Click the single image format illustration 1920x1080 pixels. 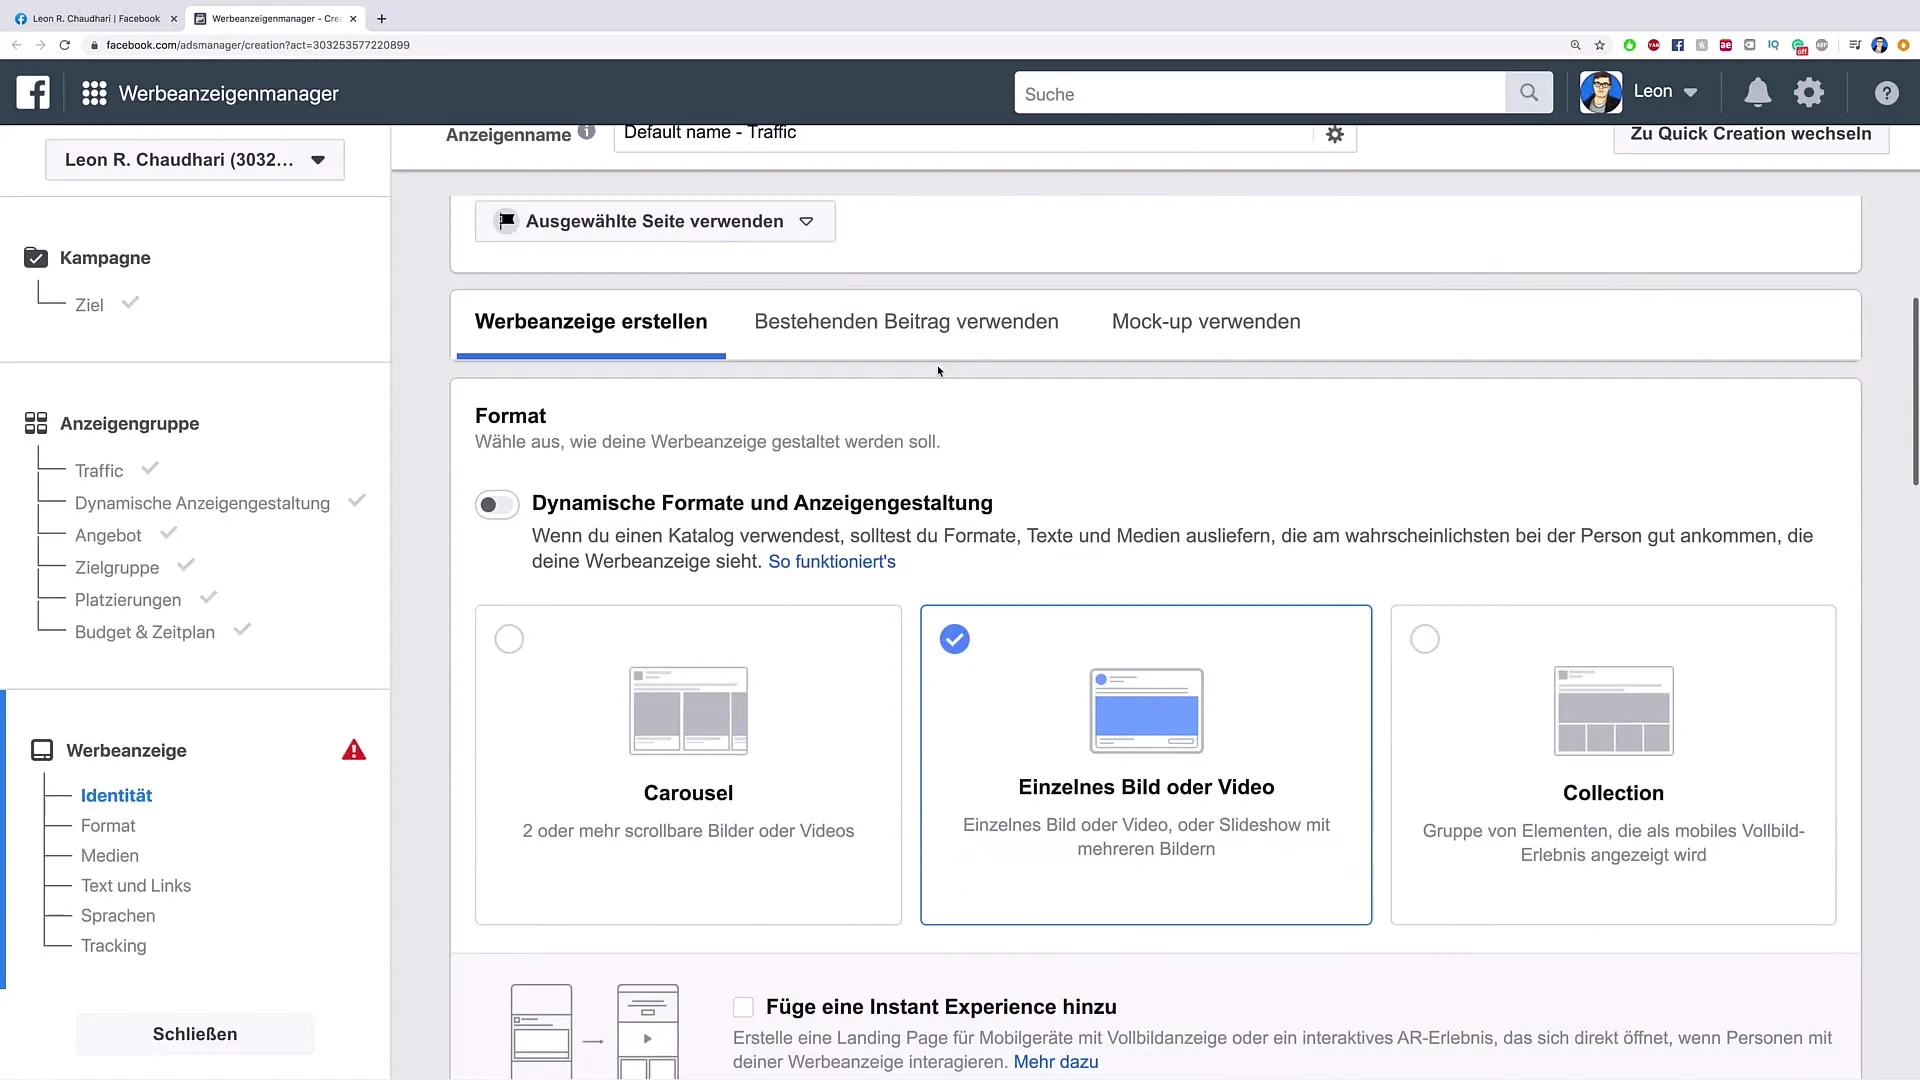pyautogui.click(x=1146, y=711)
